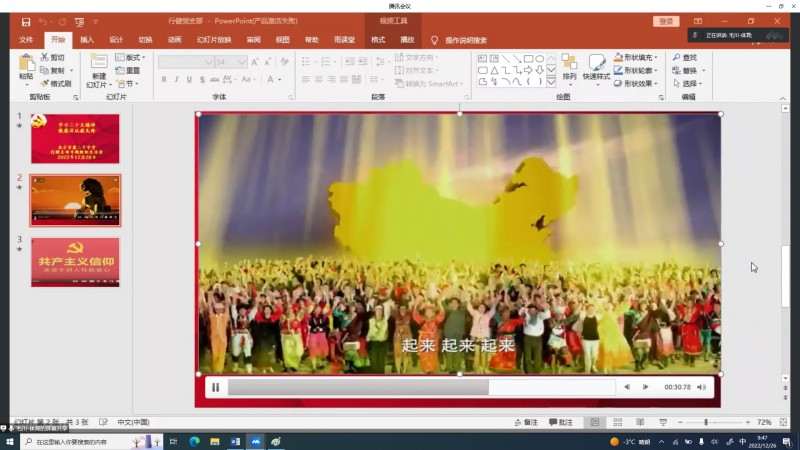Open the 幻灯片放映 Slide Show tab

click(214, 40)
